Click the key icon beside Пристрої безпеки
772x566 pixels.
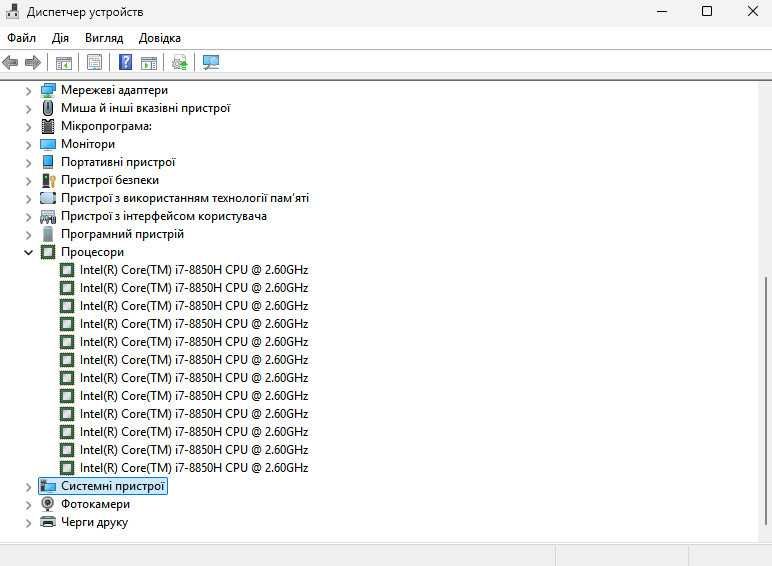coord(48,181)
